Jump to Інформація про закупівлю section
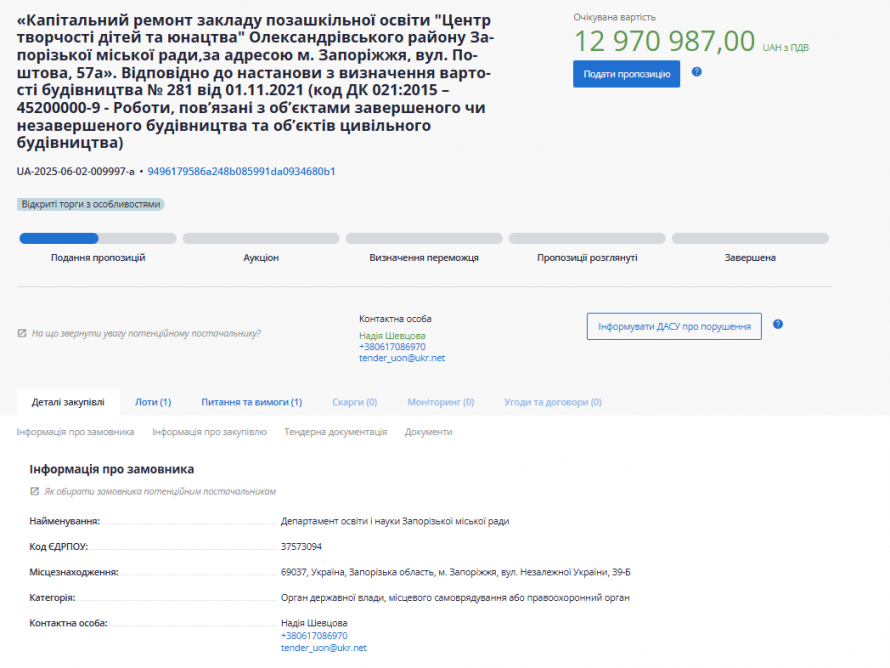 click(209, 432)
